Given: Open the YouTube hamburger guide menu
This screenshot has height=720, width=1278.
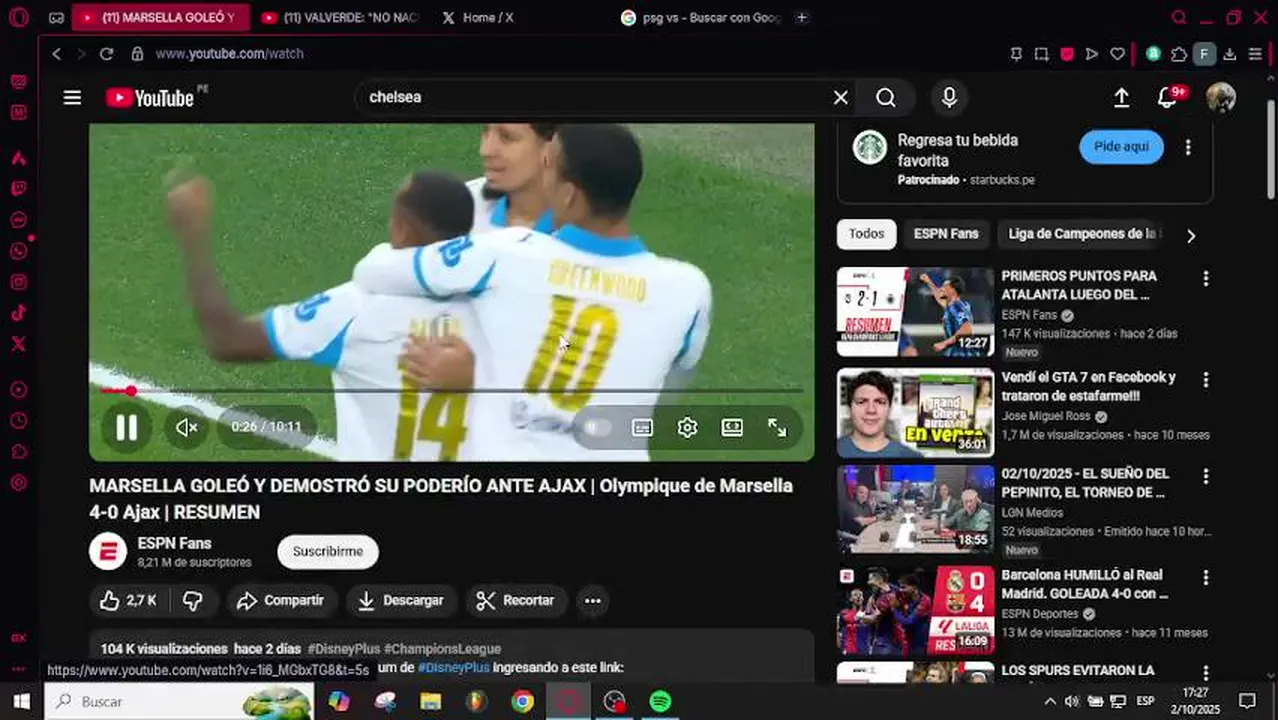Looking at the screenshot, I should click(x=72, y=97).
